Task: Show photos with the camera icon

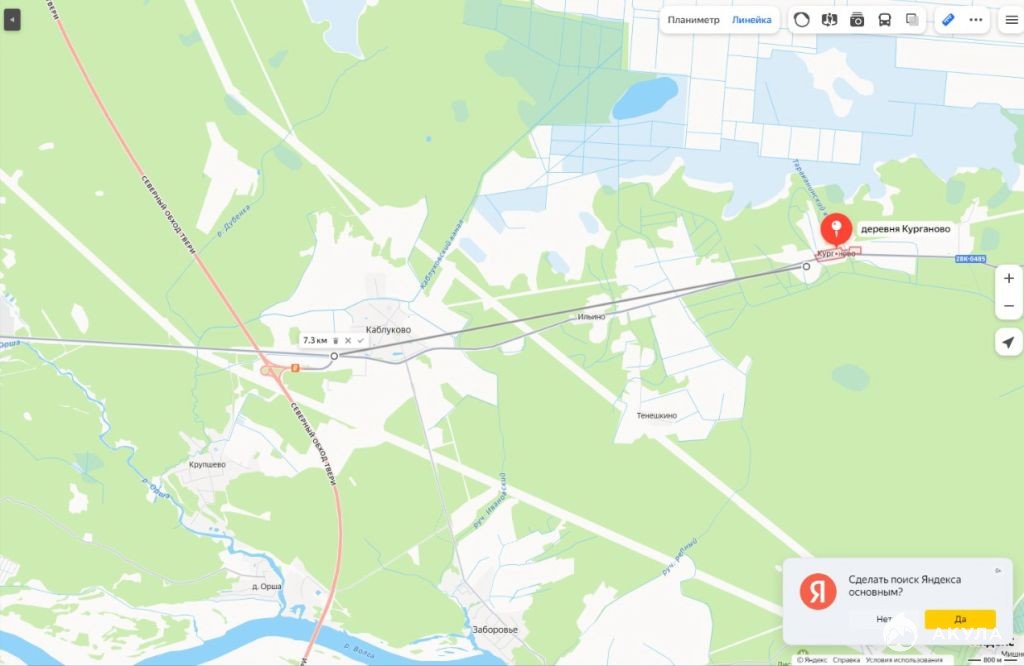Action: 857,20
